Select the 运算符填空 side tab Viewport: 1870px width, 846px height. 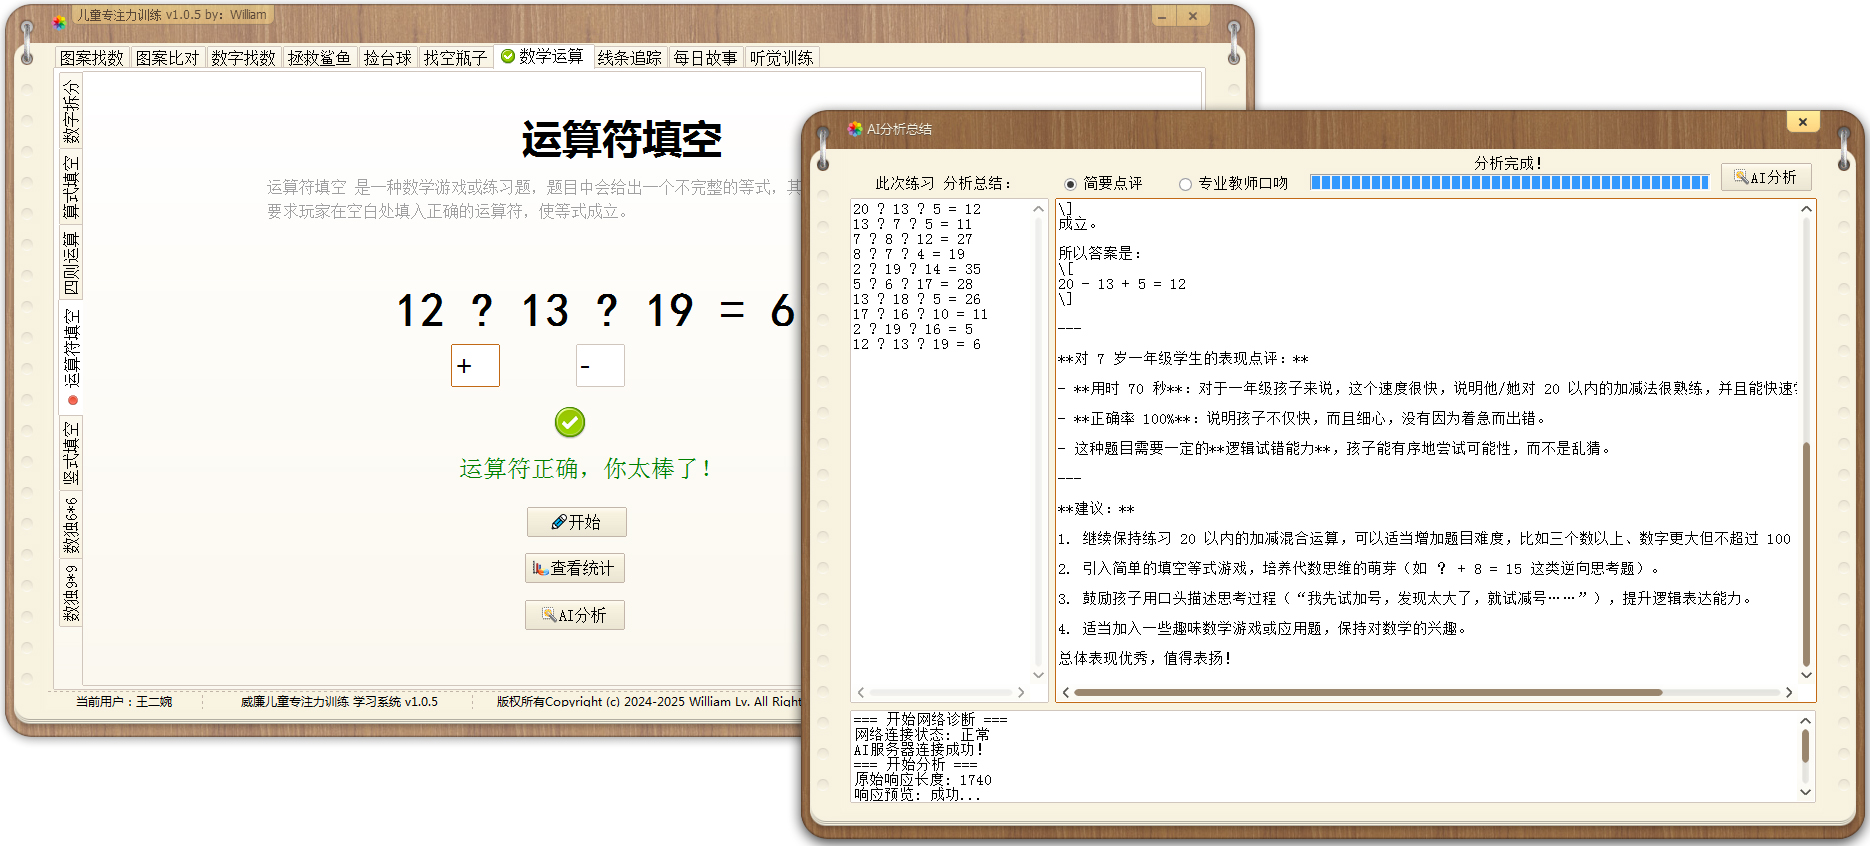coord(71,358)
